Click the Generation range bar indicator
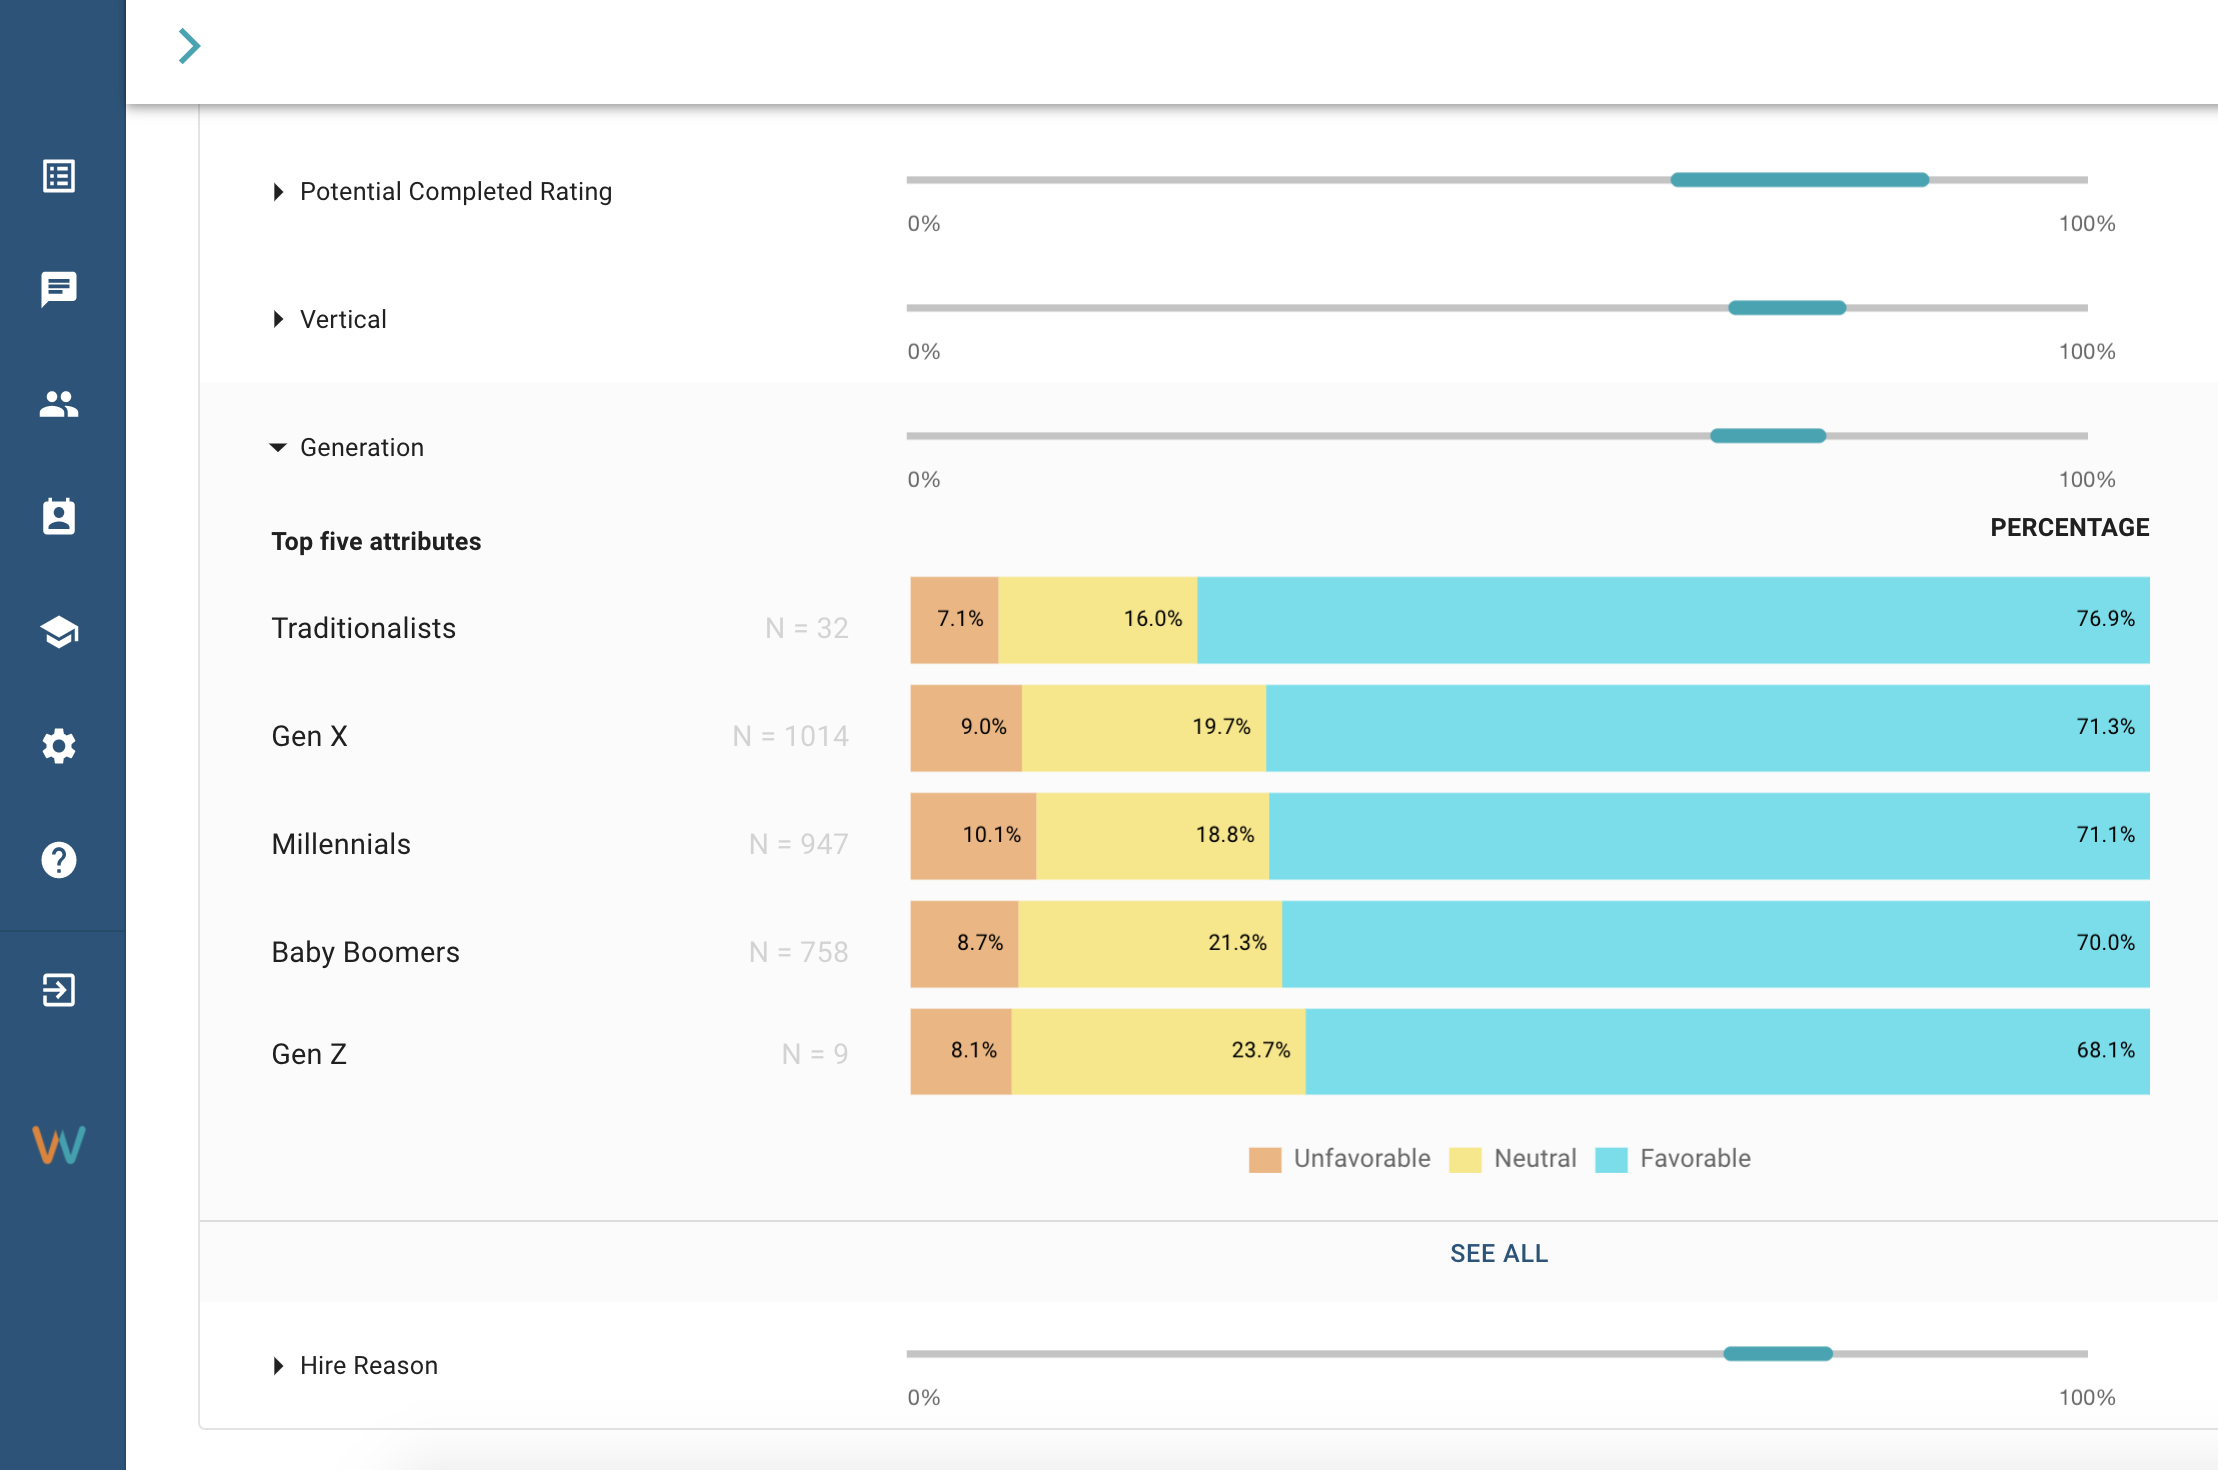Screen dimensions: 2218x1470 (x=1767, y=436)
